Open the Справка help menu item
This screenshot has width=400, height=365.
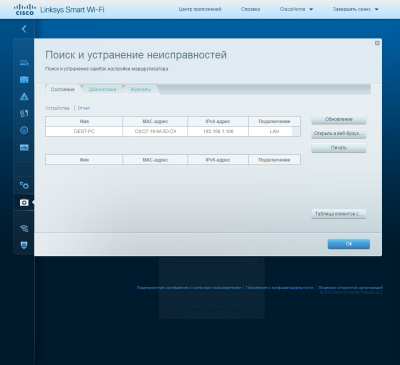tap(250, 9)
